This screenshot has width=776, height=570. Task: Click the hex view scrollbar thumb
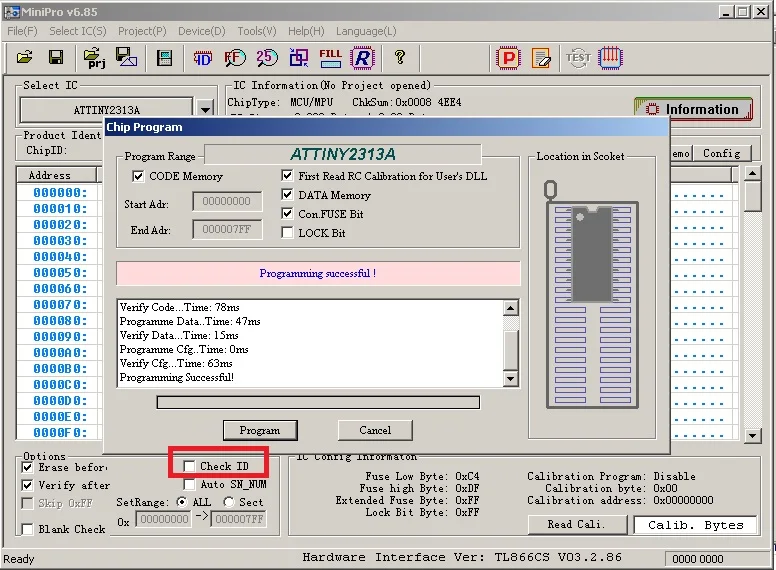[x=752, y=196]
